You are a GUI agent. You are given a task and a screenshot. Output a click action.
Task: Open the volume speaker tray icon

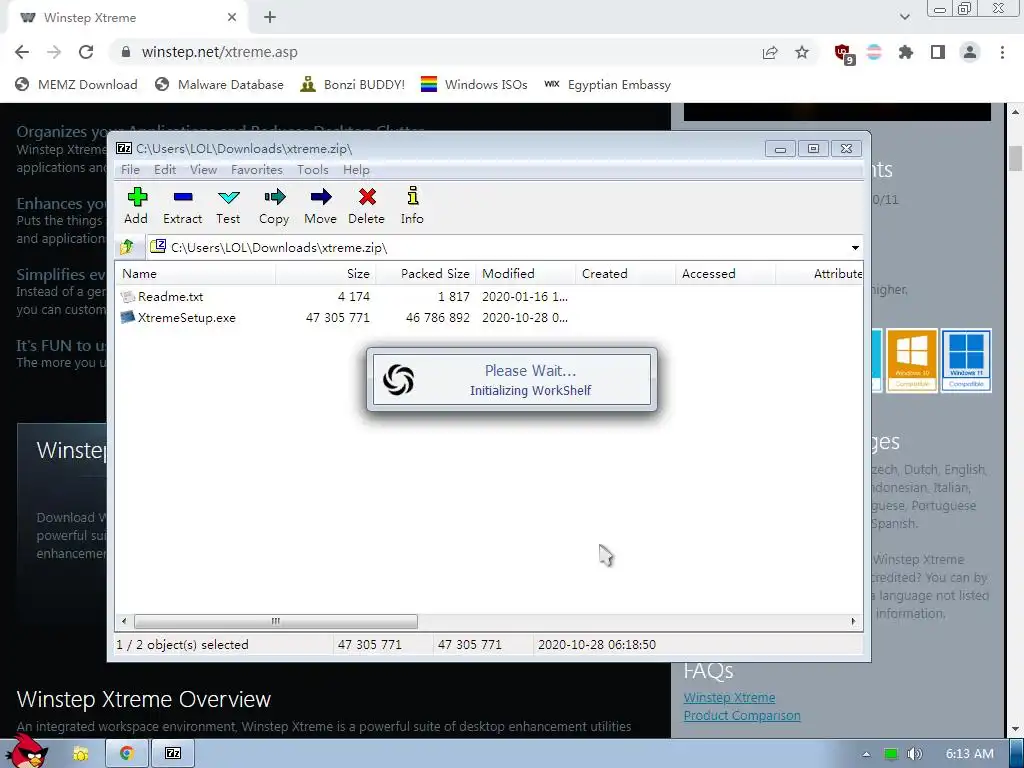[x=914, y=754]
